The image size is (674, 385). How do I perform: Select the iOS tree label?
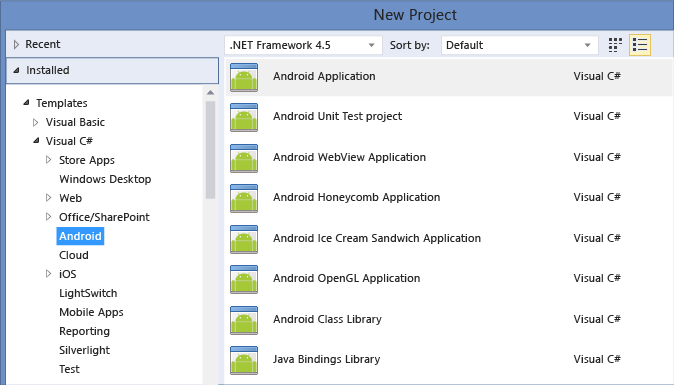[x=67, y=274]
